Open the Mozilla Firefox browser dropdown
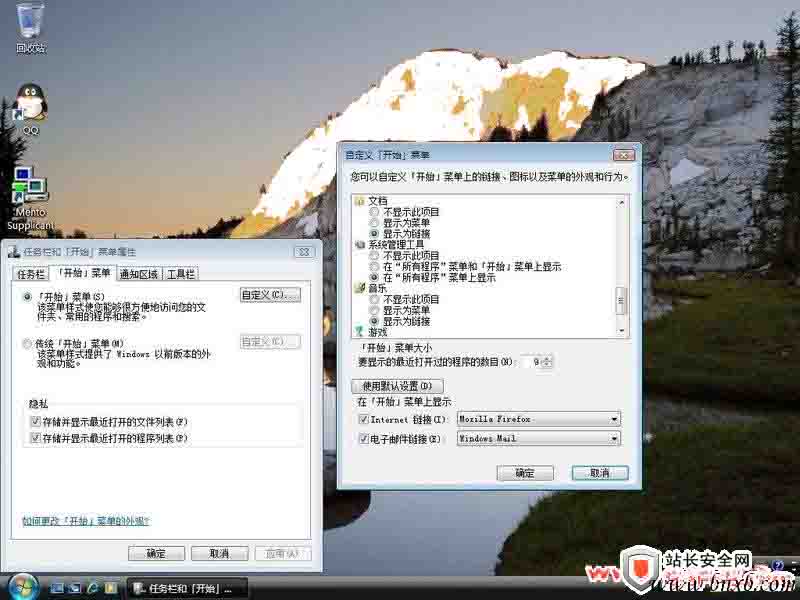 [x=538, y=419]
